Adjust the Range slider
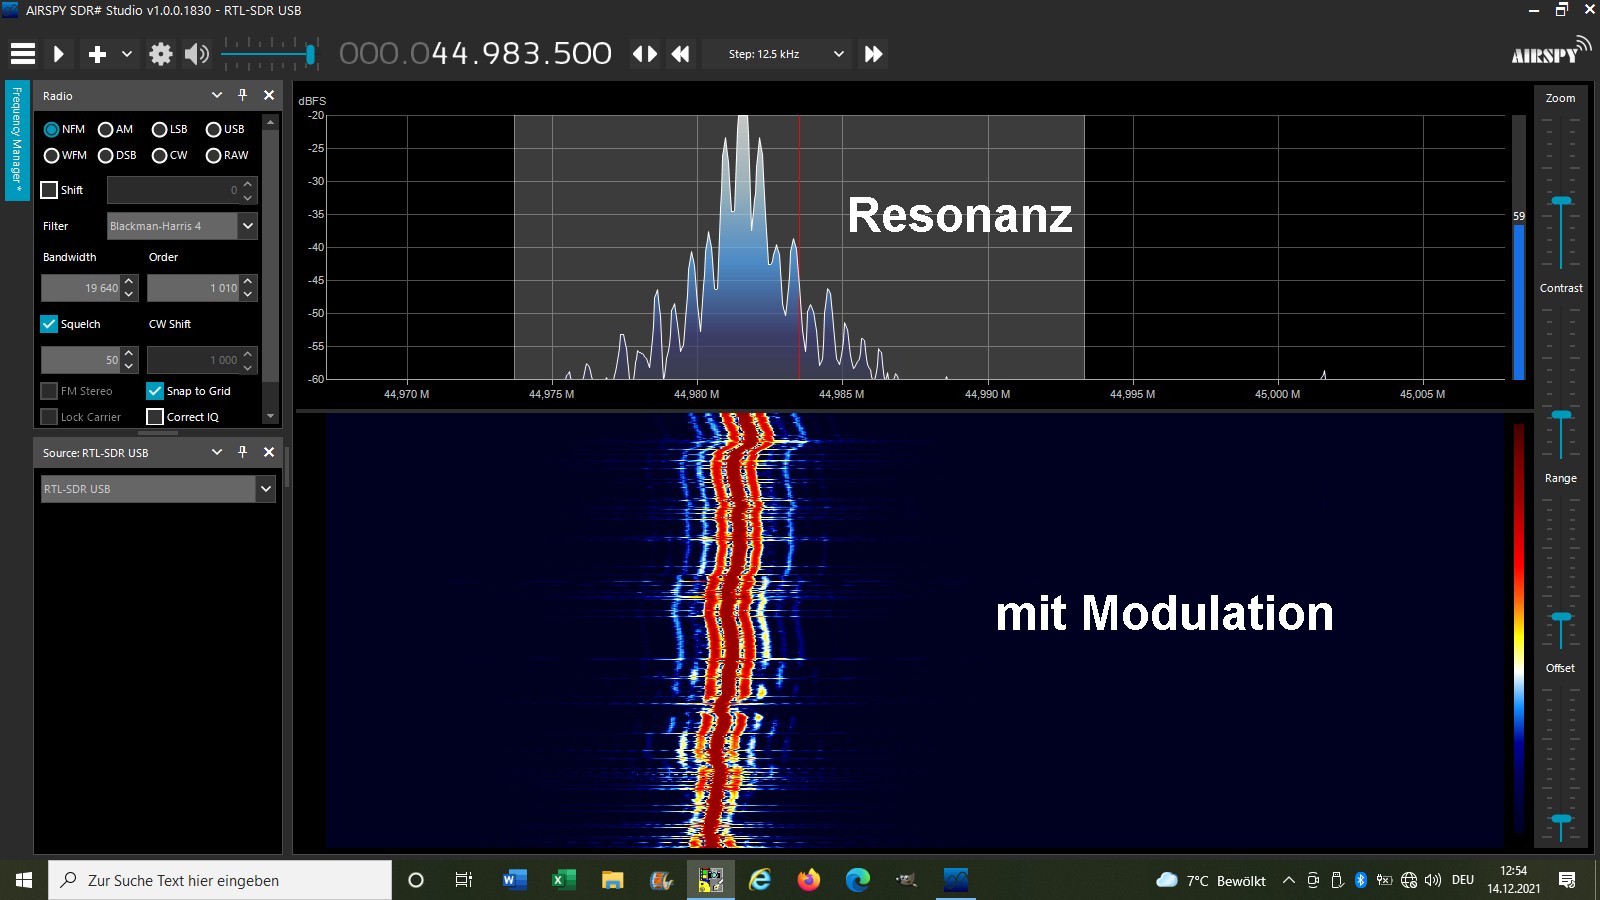The height and width of the screenshot is (900, 1600). [1561, 617]
